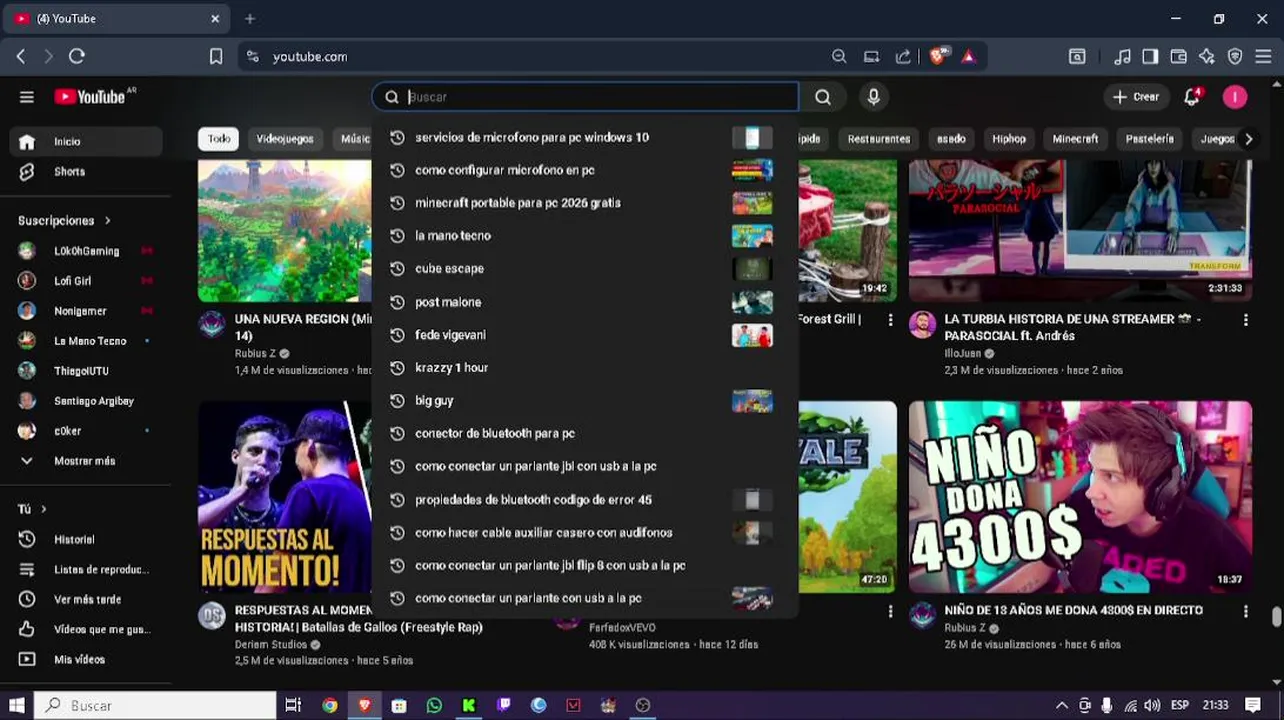The height and width of the screenshot is (720, 1284).
Task: Click the Brave Shields lion icon
Action: click(937, 57)
